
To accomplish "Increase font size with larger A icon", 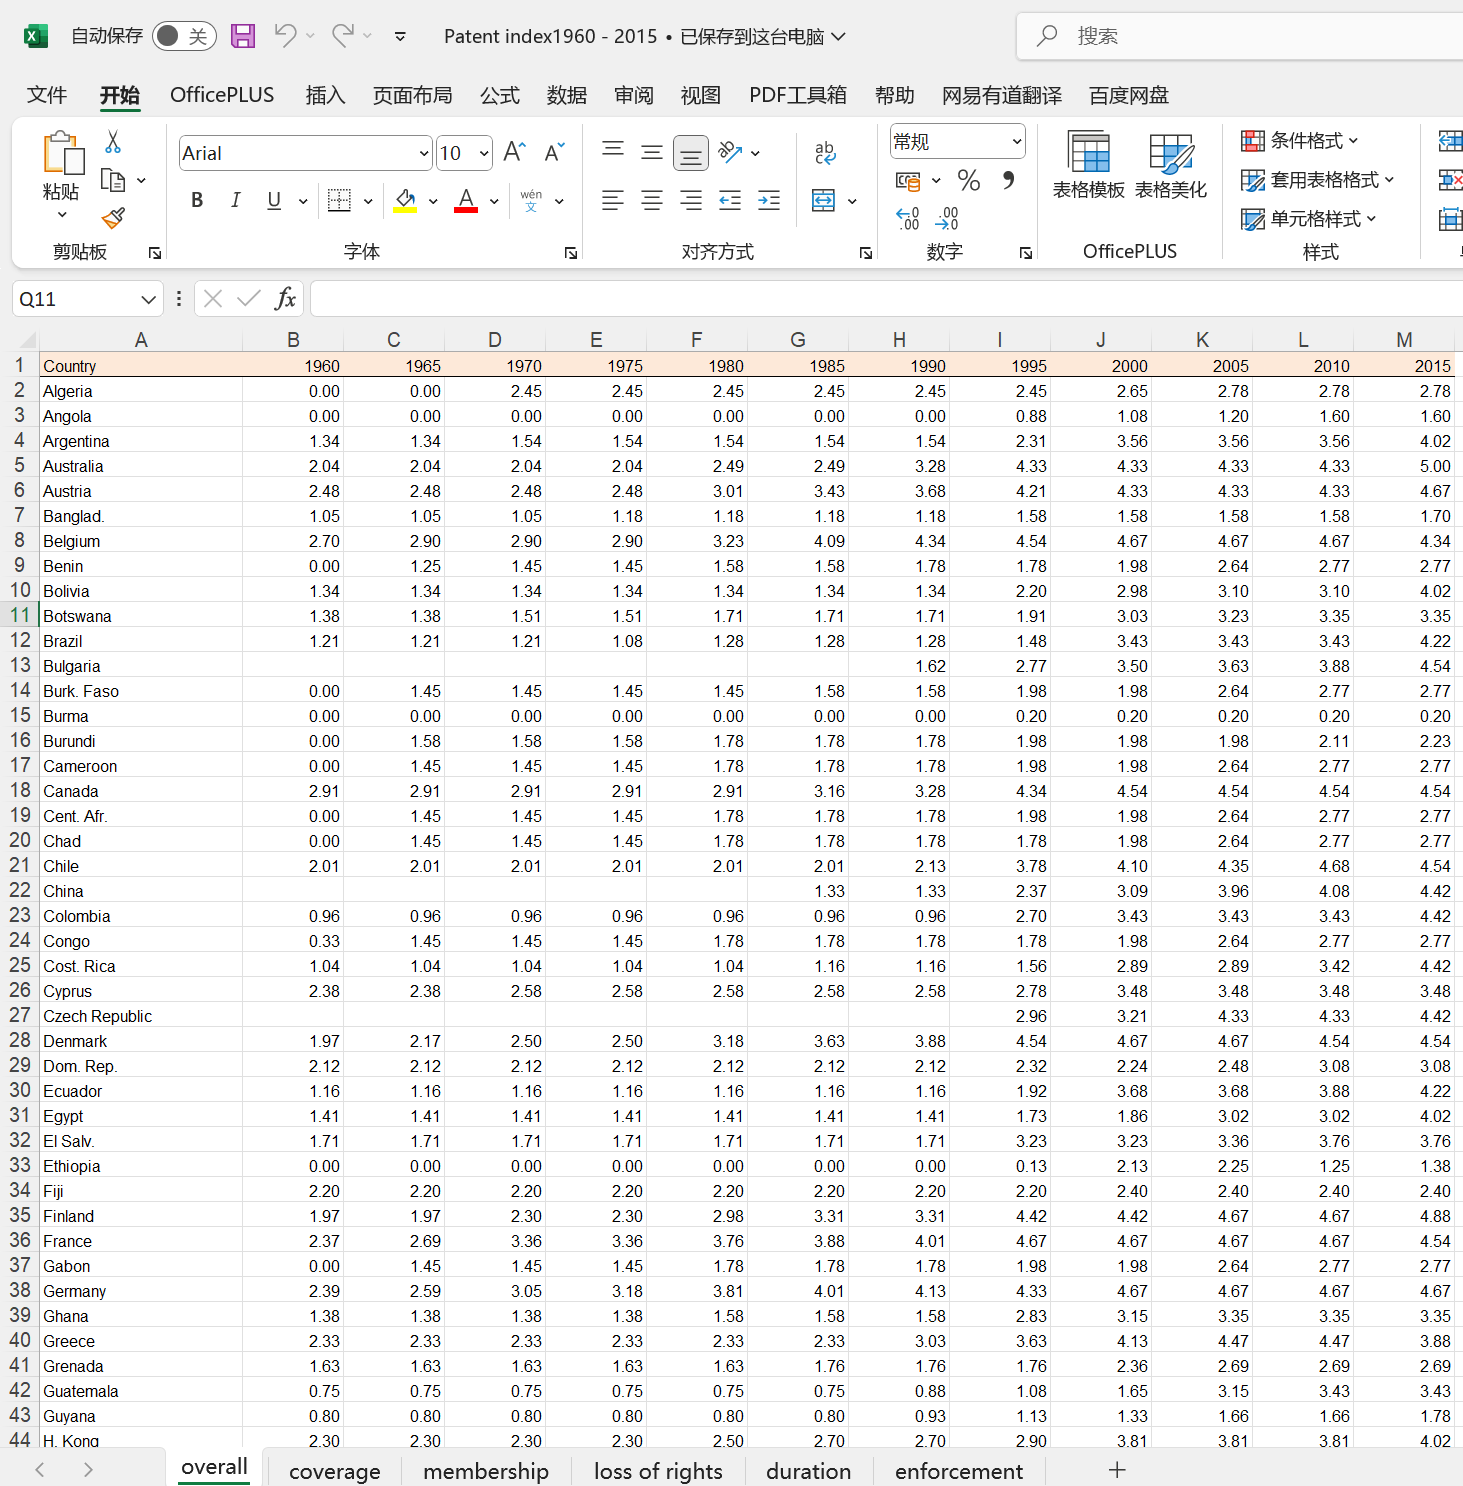I will tap(514, 152).
